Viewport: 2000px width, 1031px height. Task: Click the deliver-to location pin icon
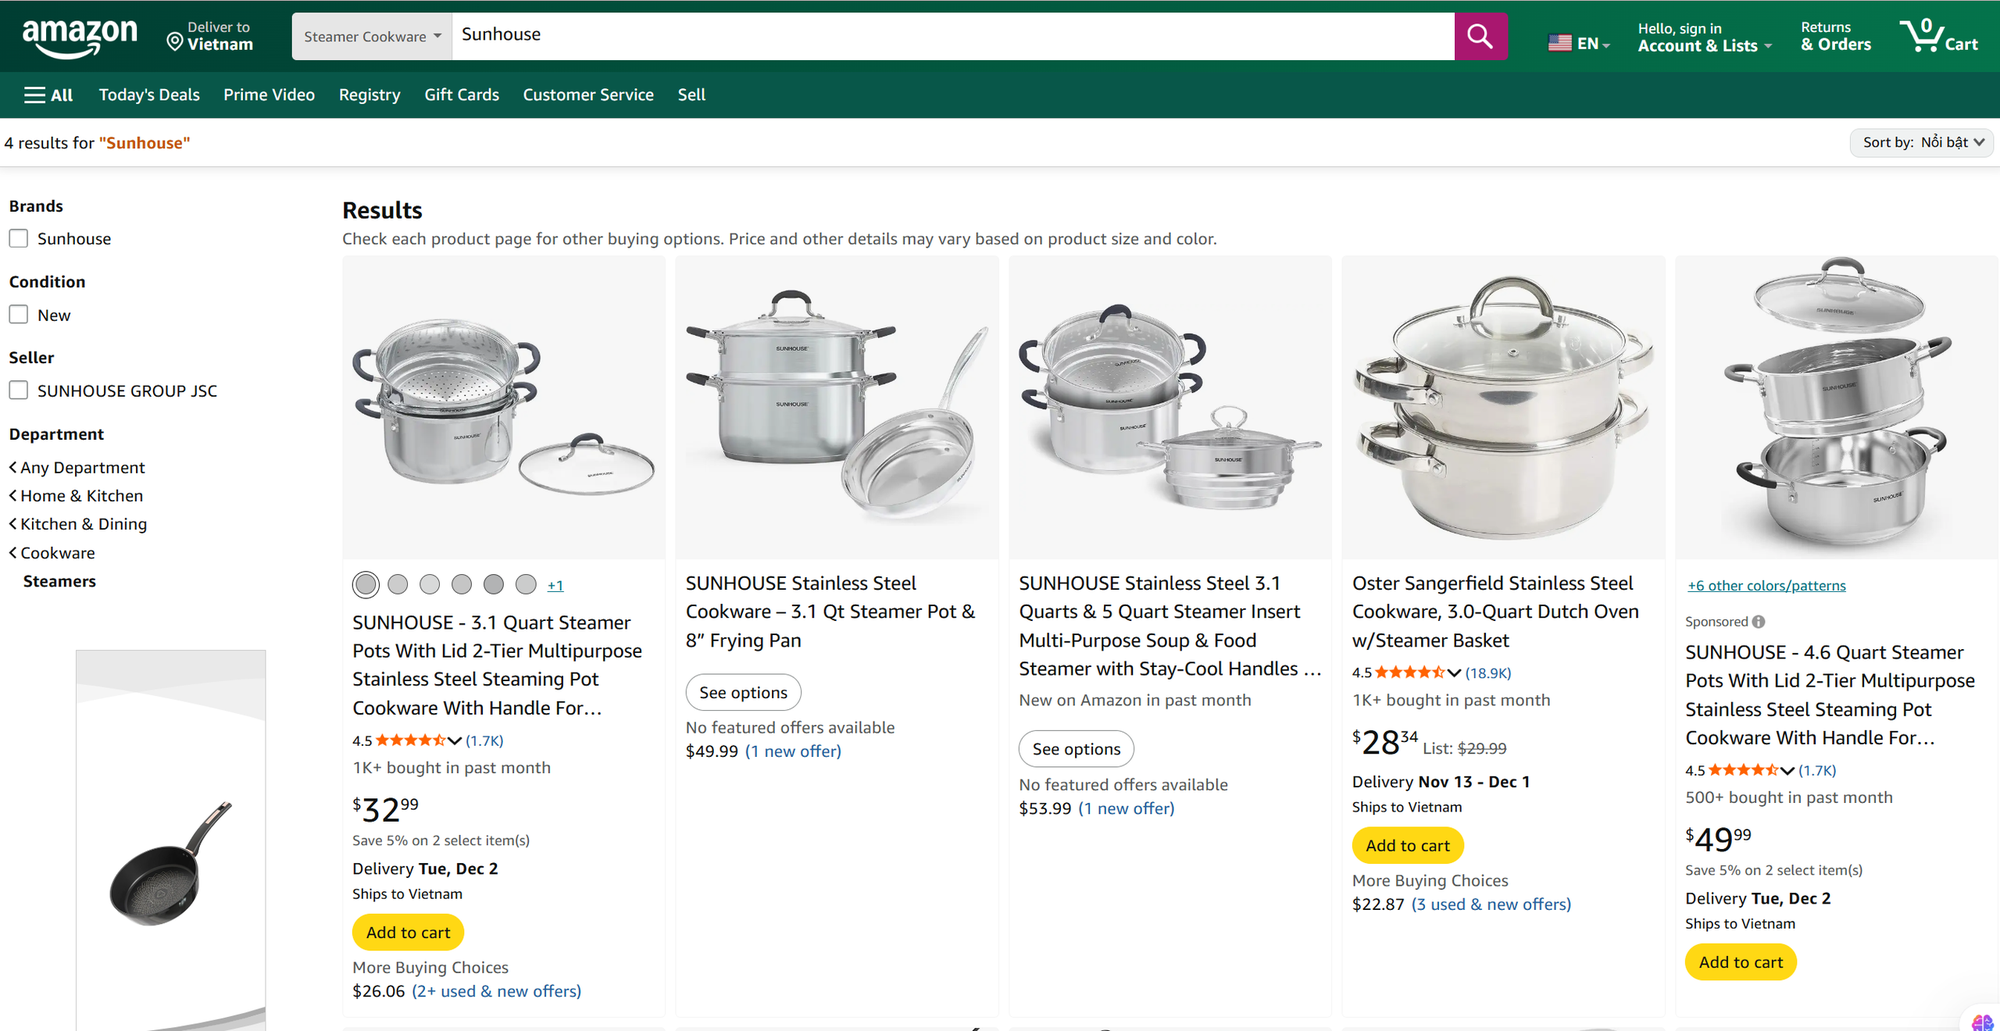coord(175,41)
